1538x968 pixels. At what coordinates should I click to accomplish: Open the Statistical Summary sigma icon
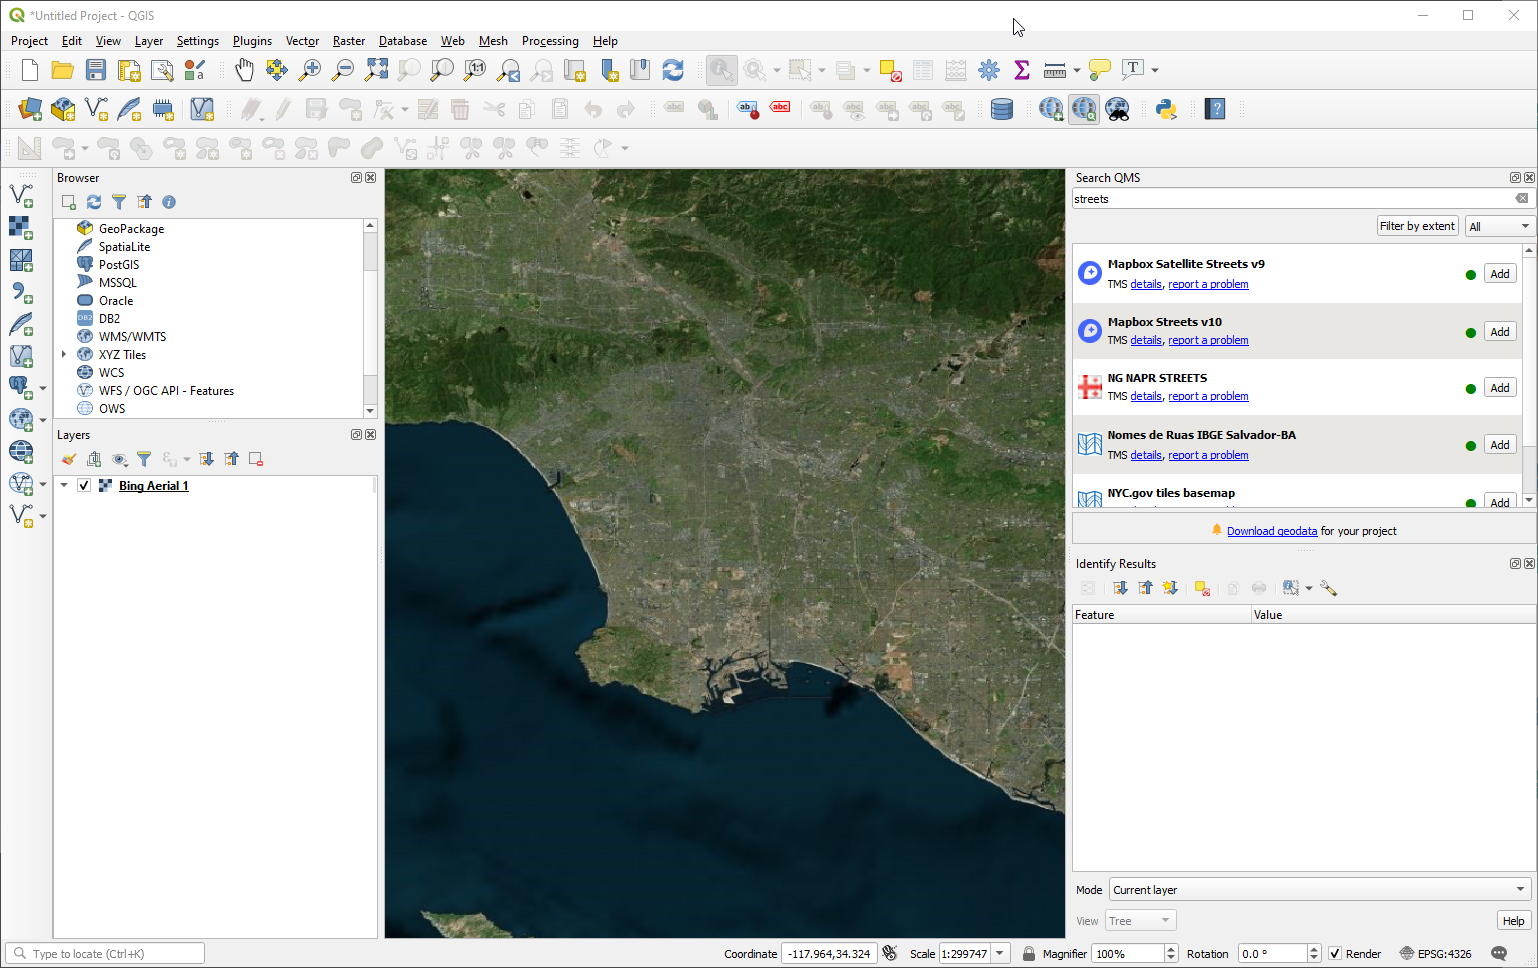[1021, 70]
